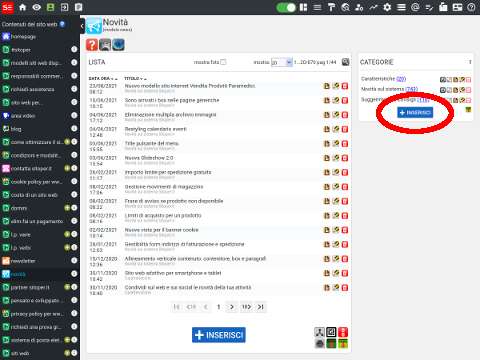Click info badge next to 'richiedi assistenza'
The image size is (480, 360).
[74, 89]
